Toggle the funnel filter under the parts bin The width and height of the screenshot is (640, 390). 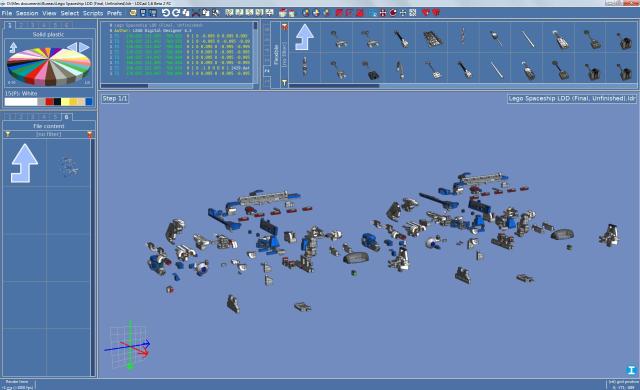(284, 83)
